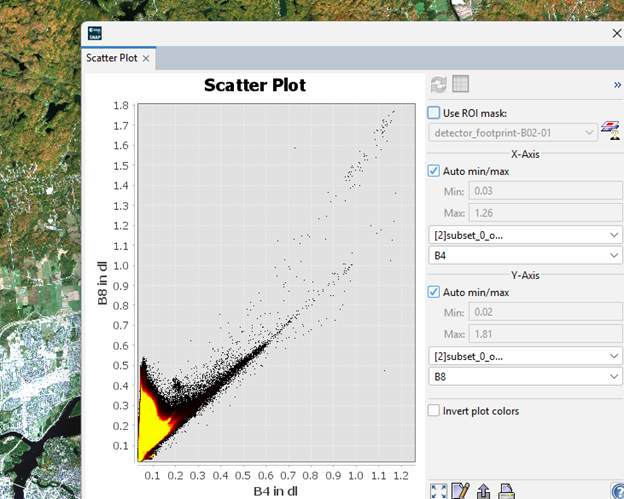Collapse the panel with the double-chevron
This screenshot has height=499, width=624.
616,85
